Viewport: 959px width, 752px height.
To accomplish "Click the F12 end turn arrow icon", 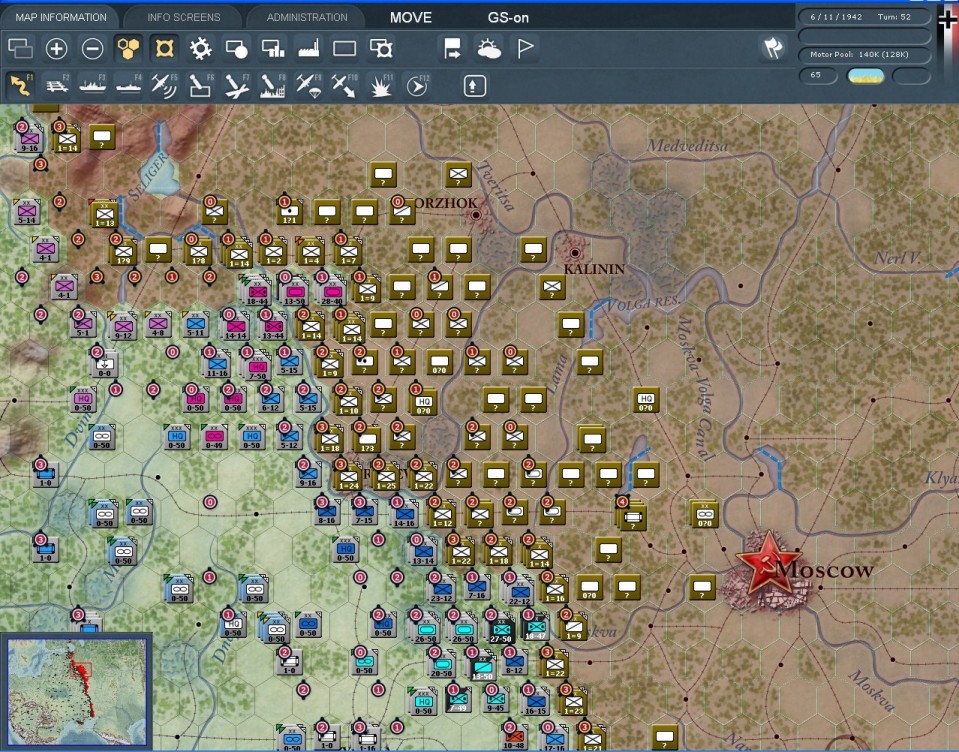I will (416, 86).
